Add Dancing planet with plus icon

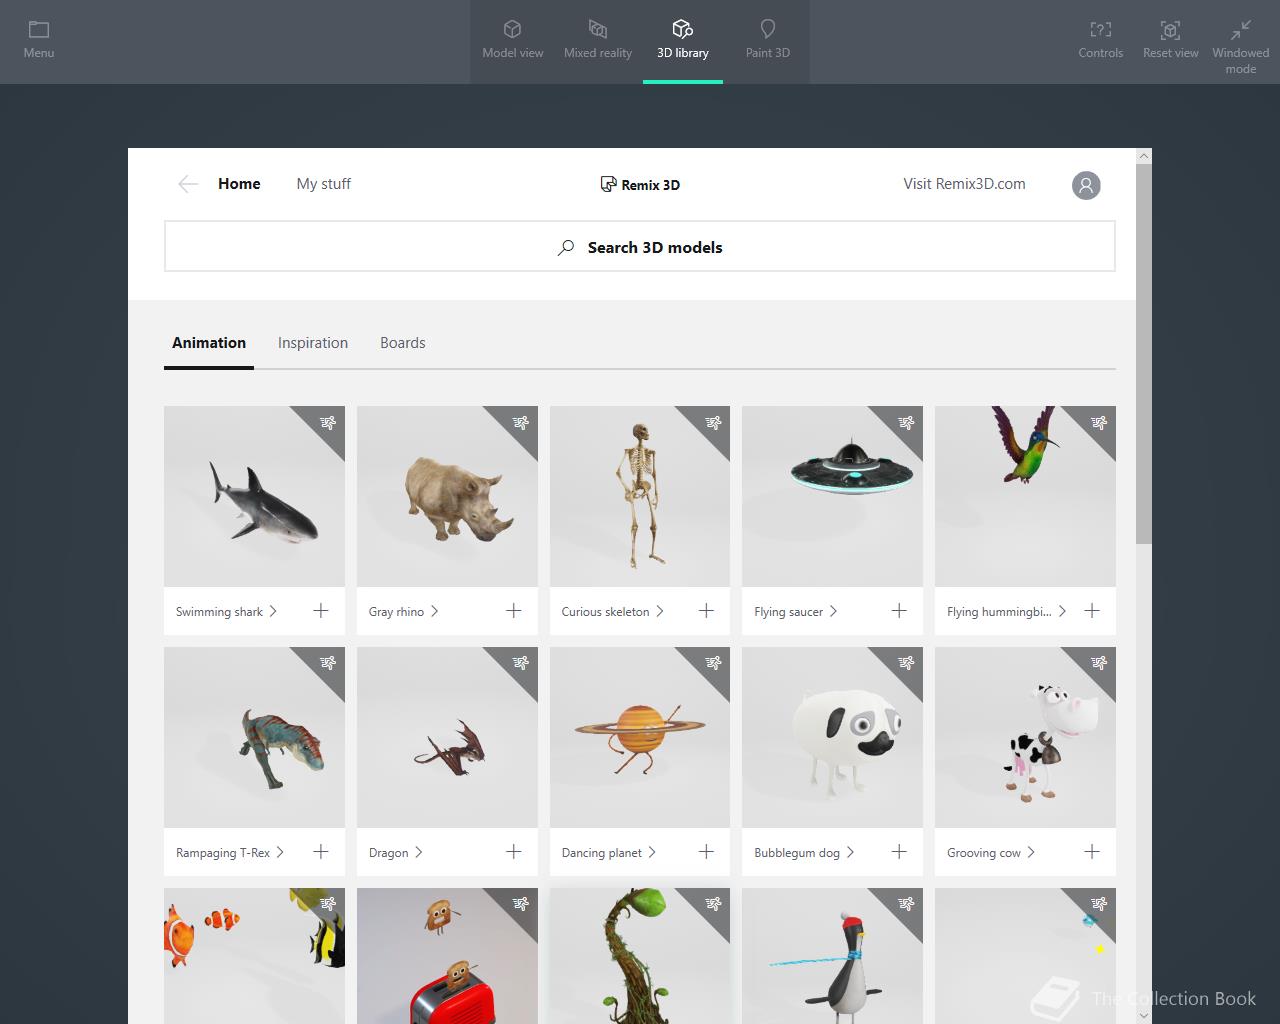pos(706,852)
